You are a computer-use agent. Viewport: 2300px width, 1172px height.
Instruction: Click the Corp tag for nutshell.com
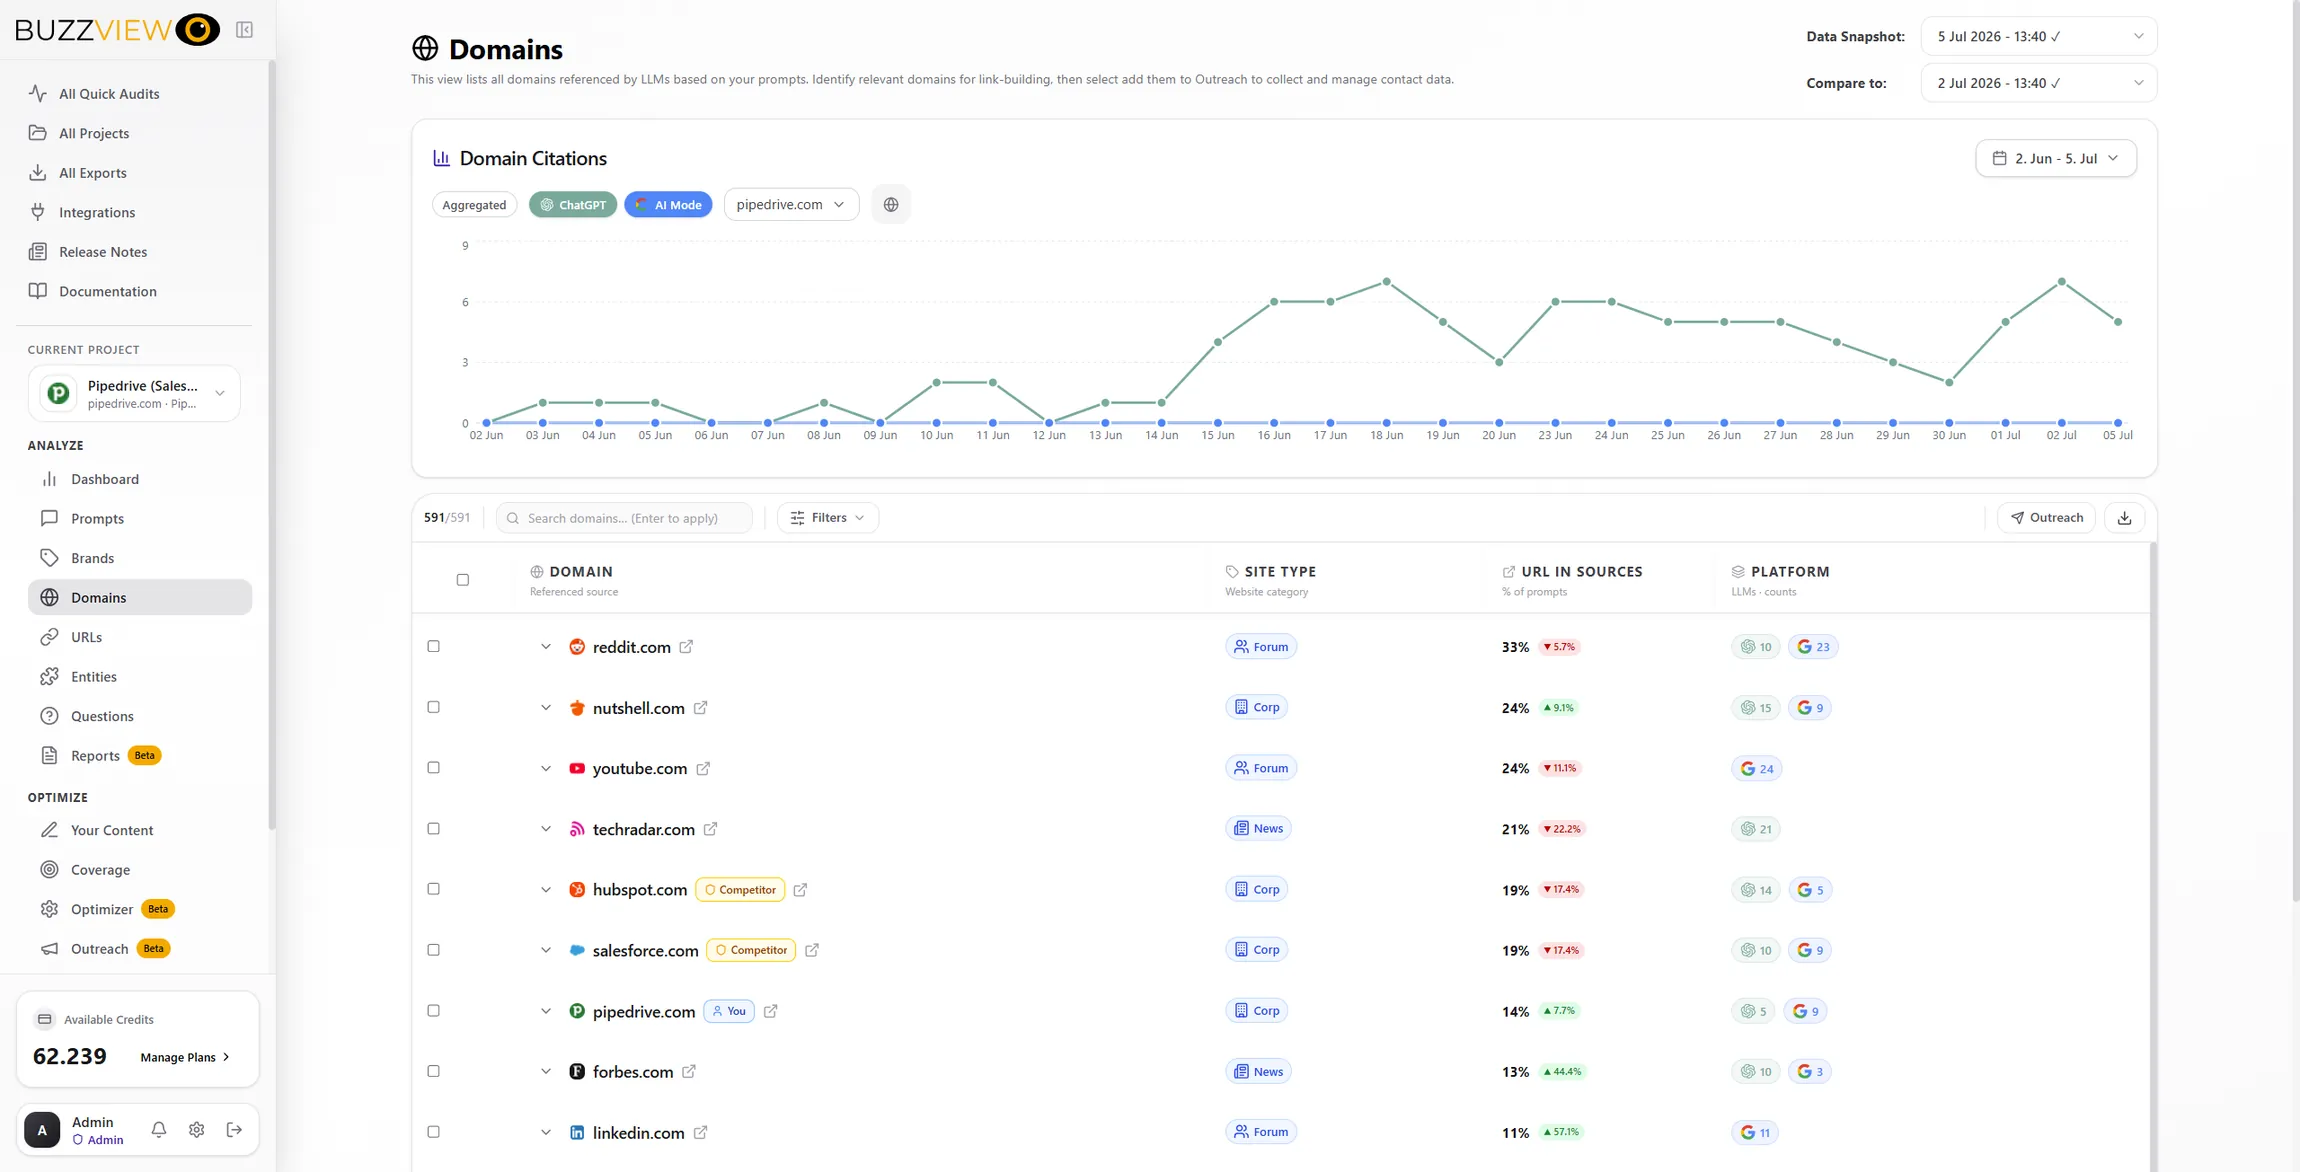pos(1256,707)
